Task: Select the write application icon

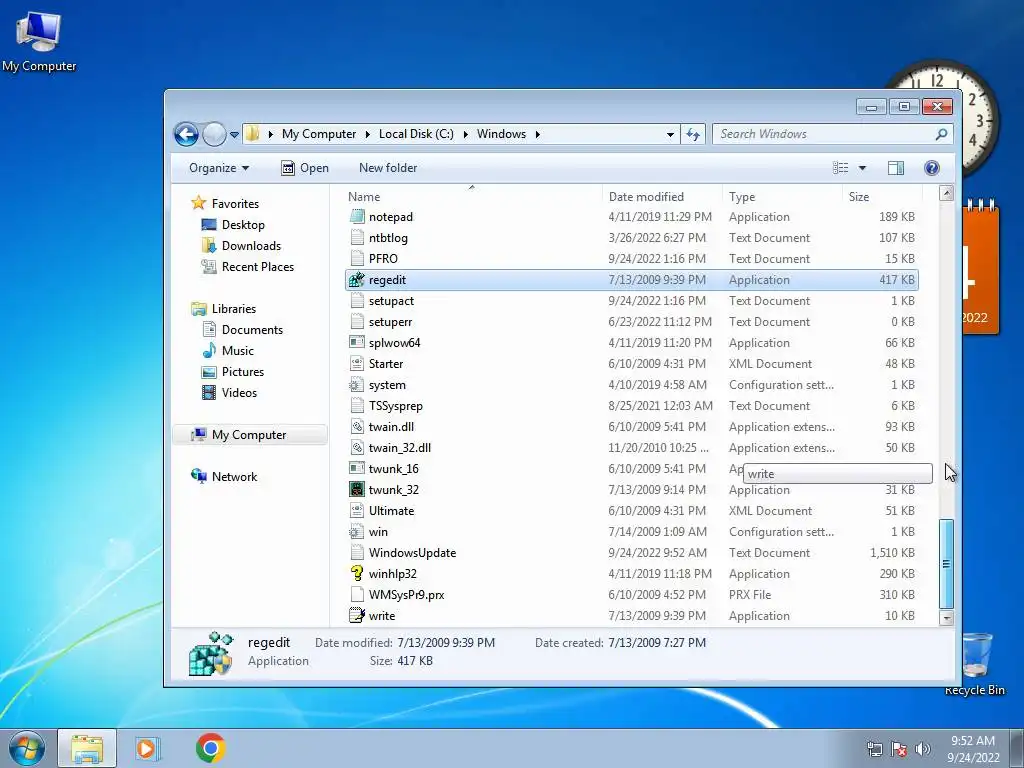Action: [x=357, y=615]
